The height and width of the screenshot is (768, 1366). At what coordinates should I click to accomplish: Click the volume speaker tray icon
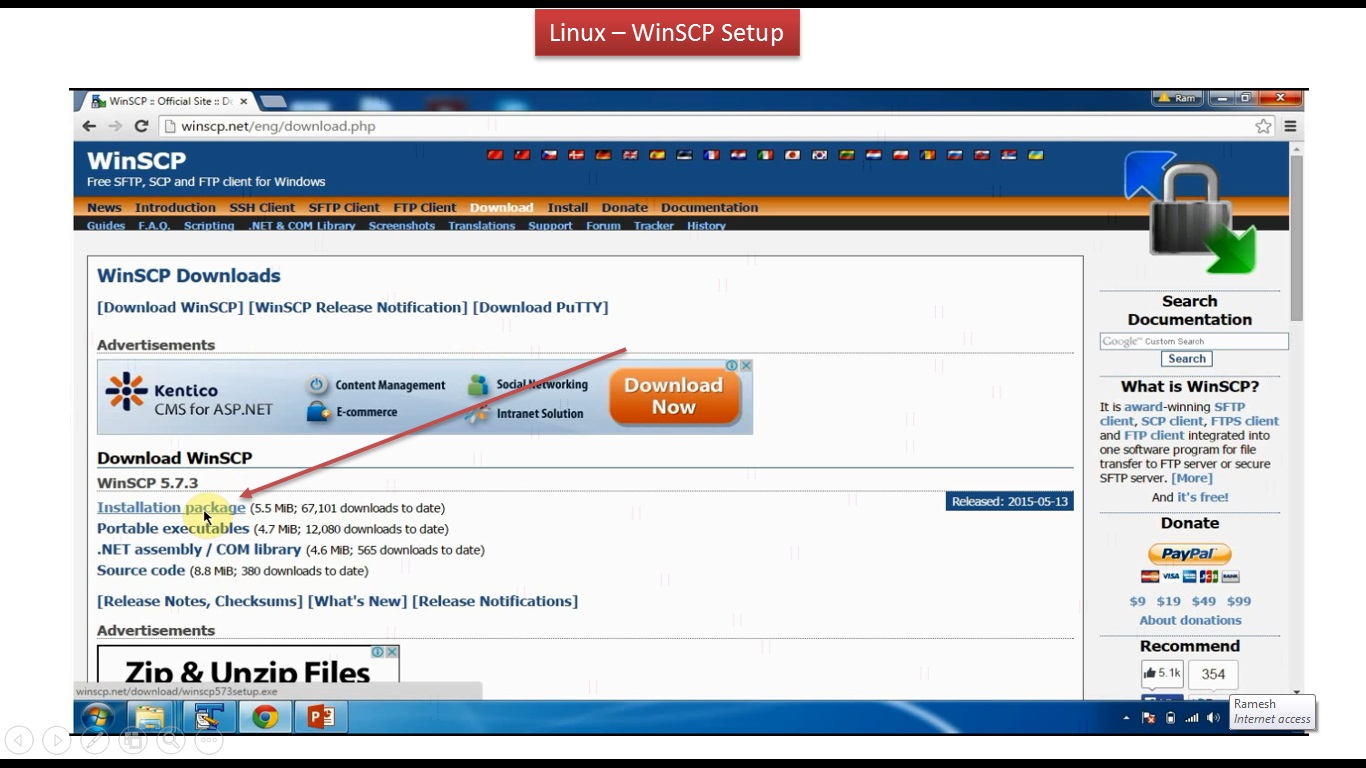pyautogui.click(x=1213, y=718)
